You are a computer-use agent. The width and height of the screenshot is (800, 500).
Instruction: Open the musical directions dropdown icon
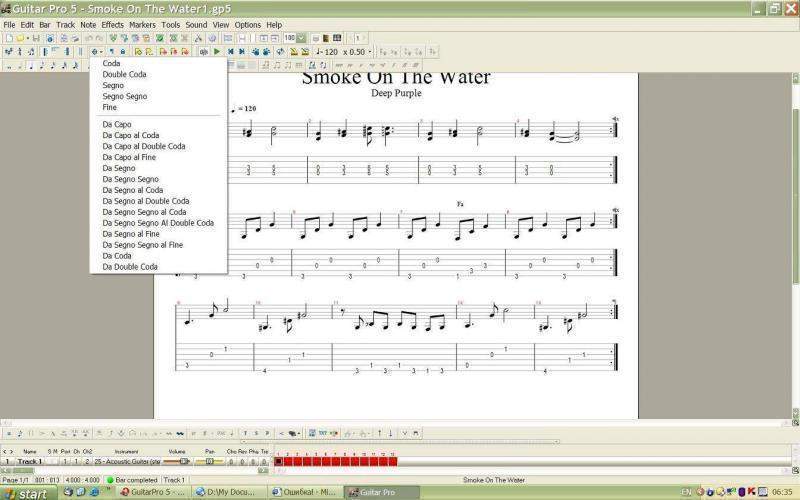tap(97, 51)
